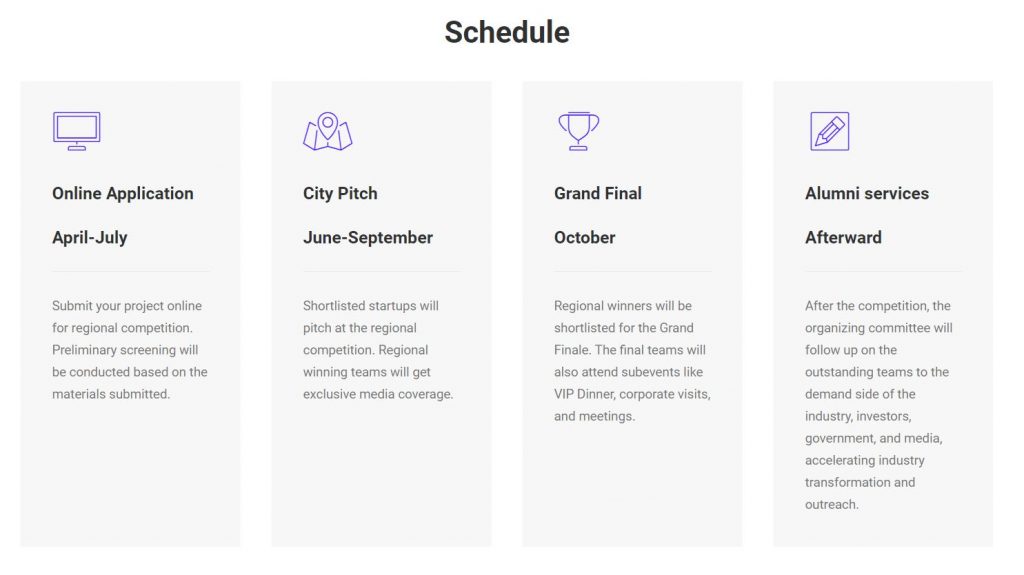Click the 'Submit your project online' description
Screen dimensions: 1024x575
pyautogui.click(x=130, y=350)
